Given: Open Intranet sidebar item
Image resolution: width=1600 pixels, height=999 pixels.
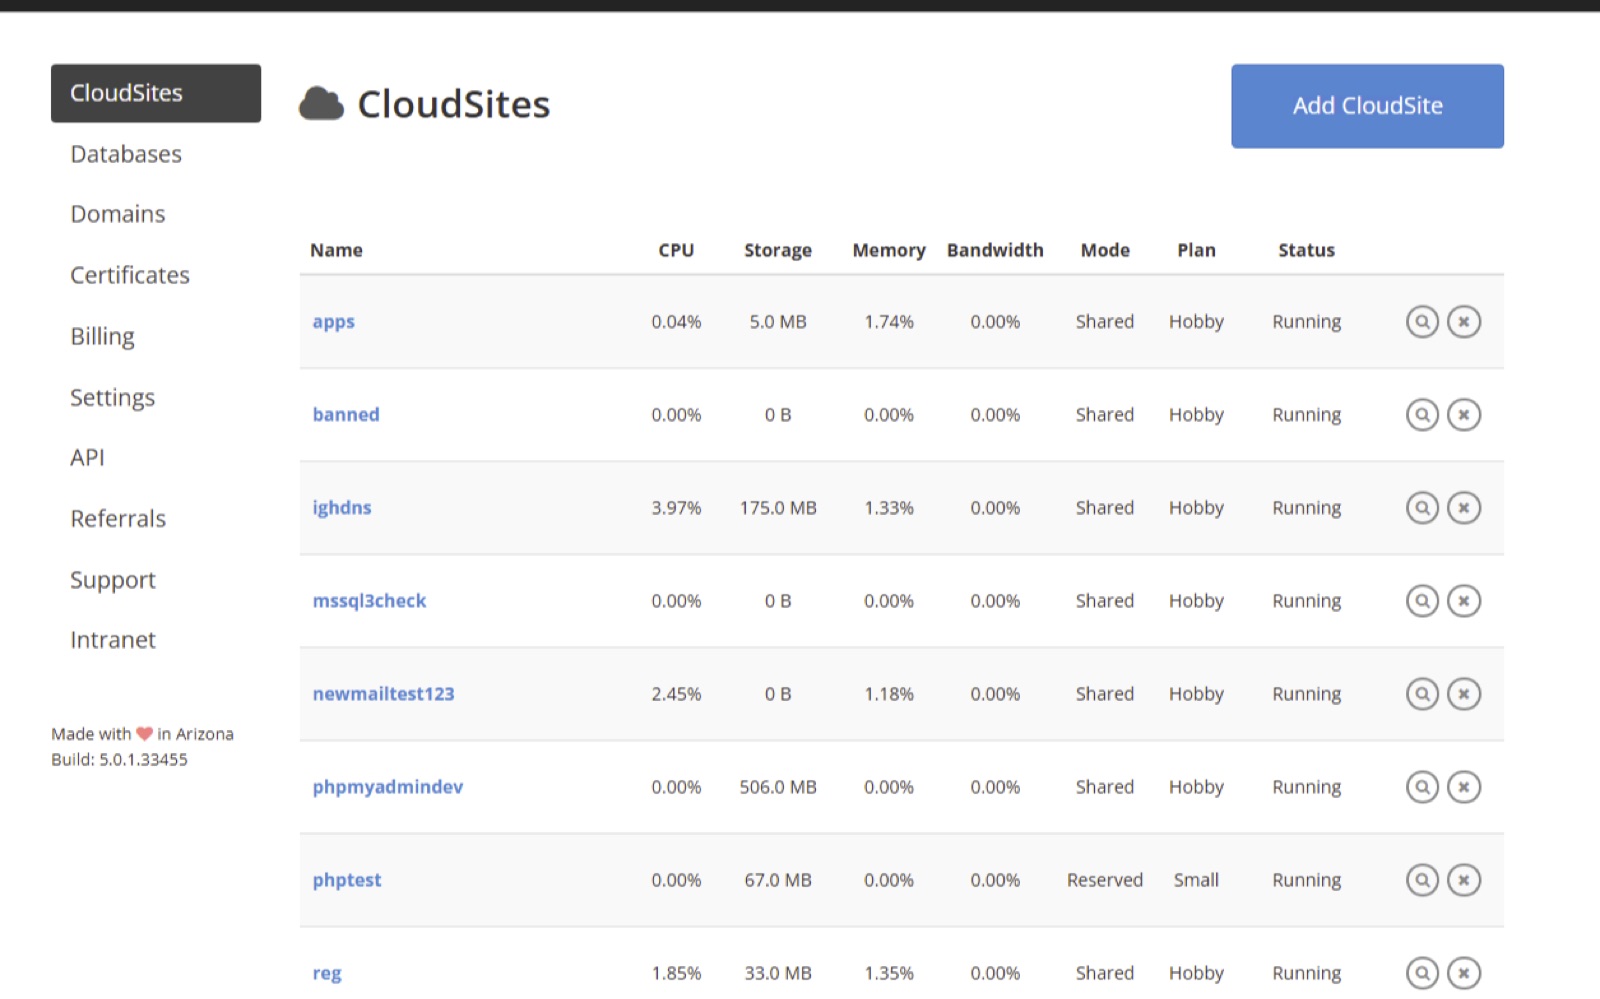Looking at the screenshot, I should coord(113,640).
